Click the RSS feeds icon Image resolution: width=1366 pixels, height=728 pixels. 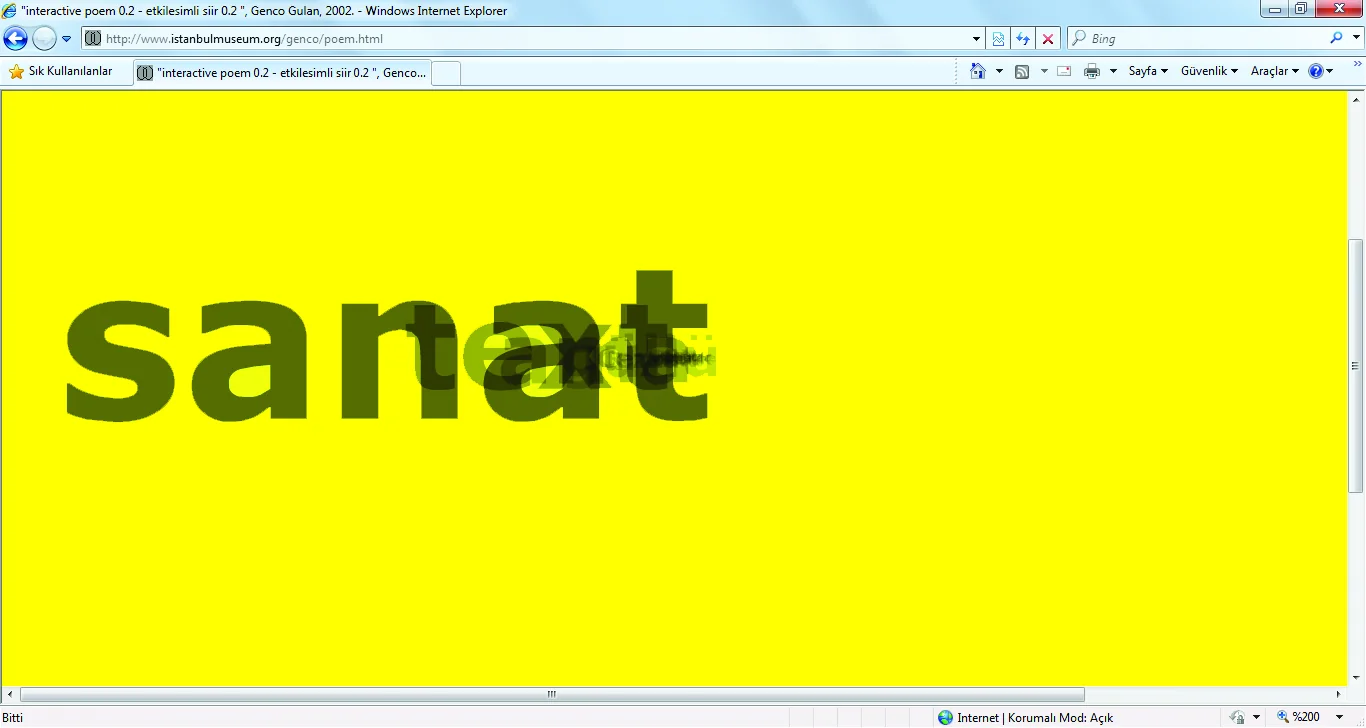(x=1022, y=72)
